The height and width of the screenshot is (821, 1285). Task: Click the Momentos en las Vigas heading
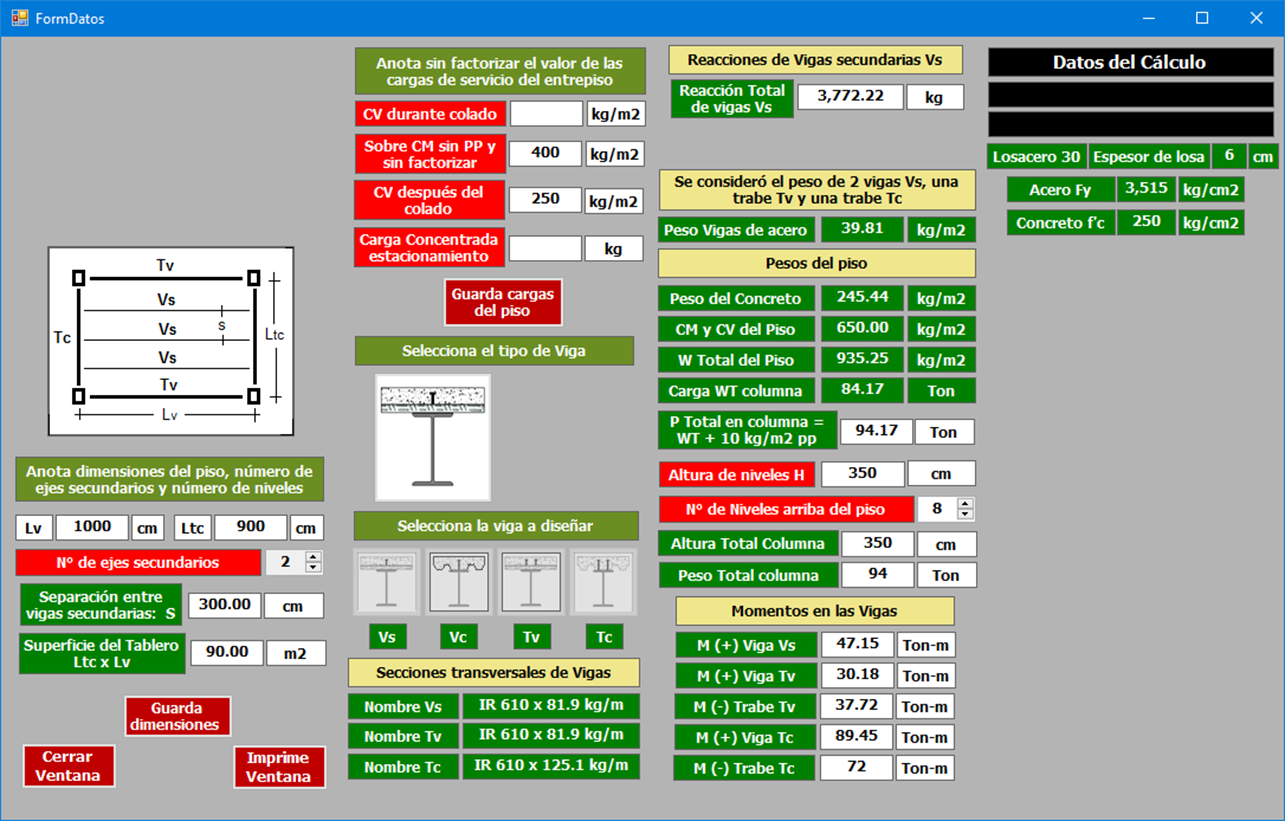click(815, 611)
